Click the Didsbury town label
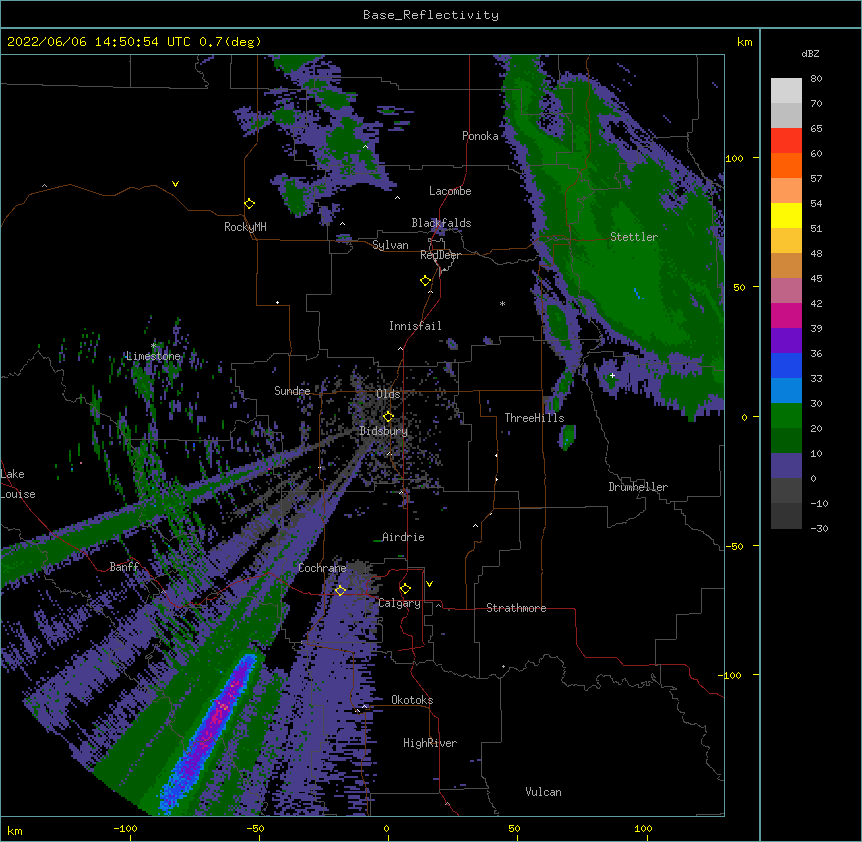Image resolution: width=862 pixels, height=842 pixels. 384,431
